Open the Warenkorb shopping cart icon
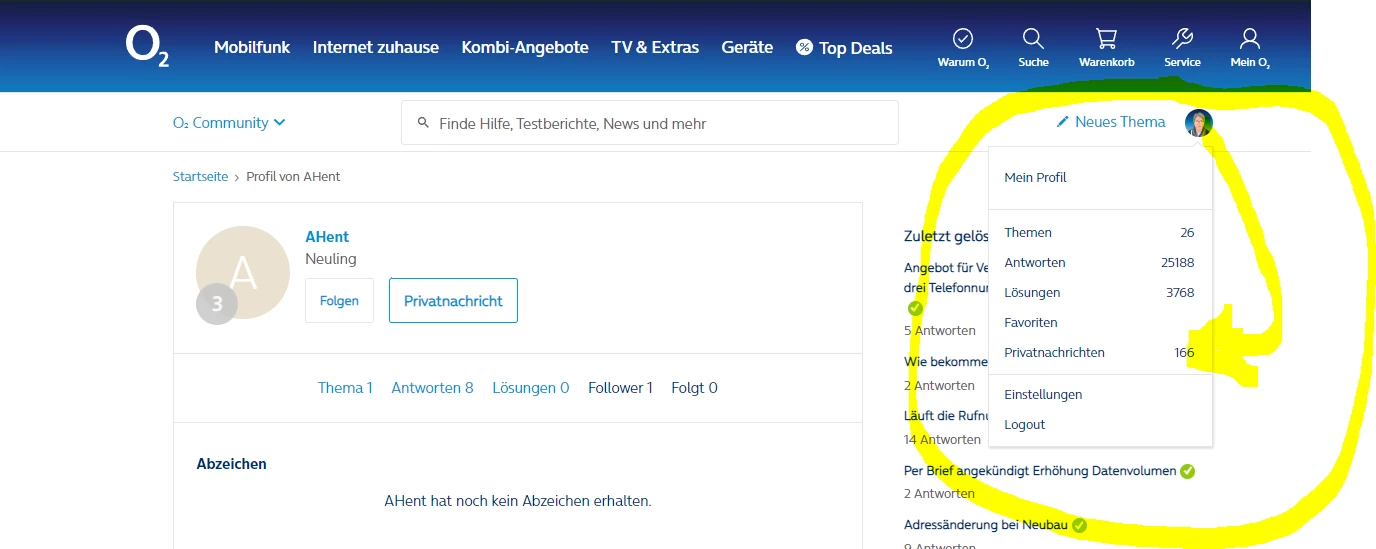The width and height of the screenshot is (1376, 549). (1106, 39)
